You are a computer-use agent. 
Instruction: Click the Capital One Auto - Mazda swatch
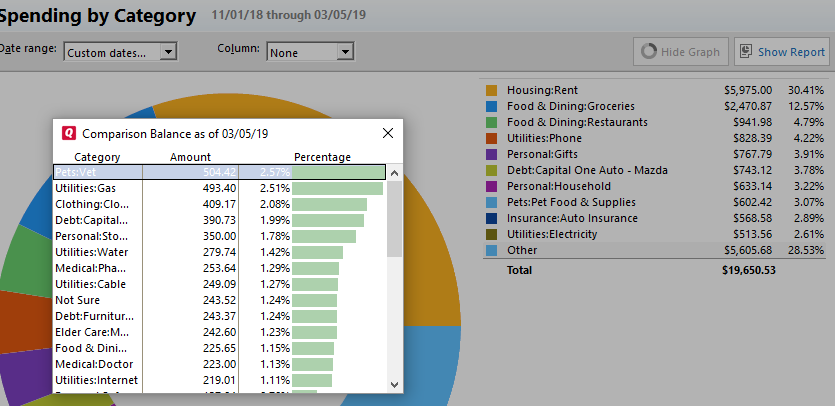(x=492, y=170)
